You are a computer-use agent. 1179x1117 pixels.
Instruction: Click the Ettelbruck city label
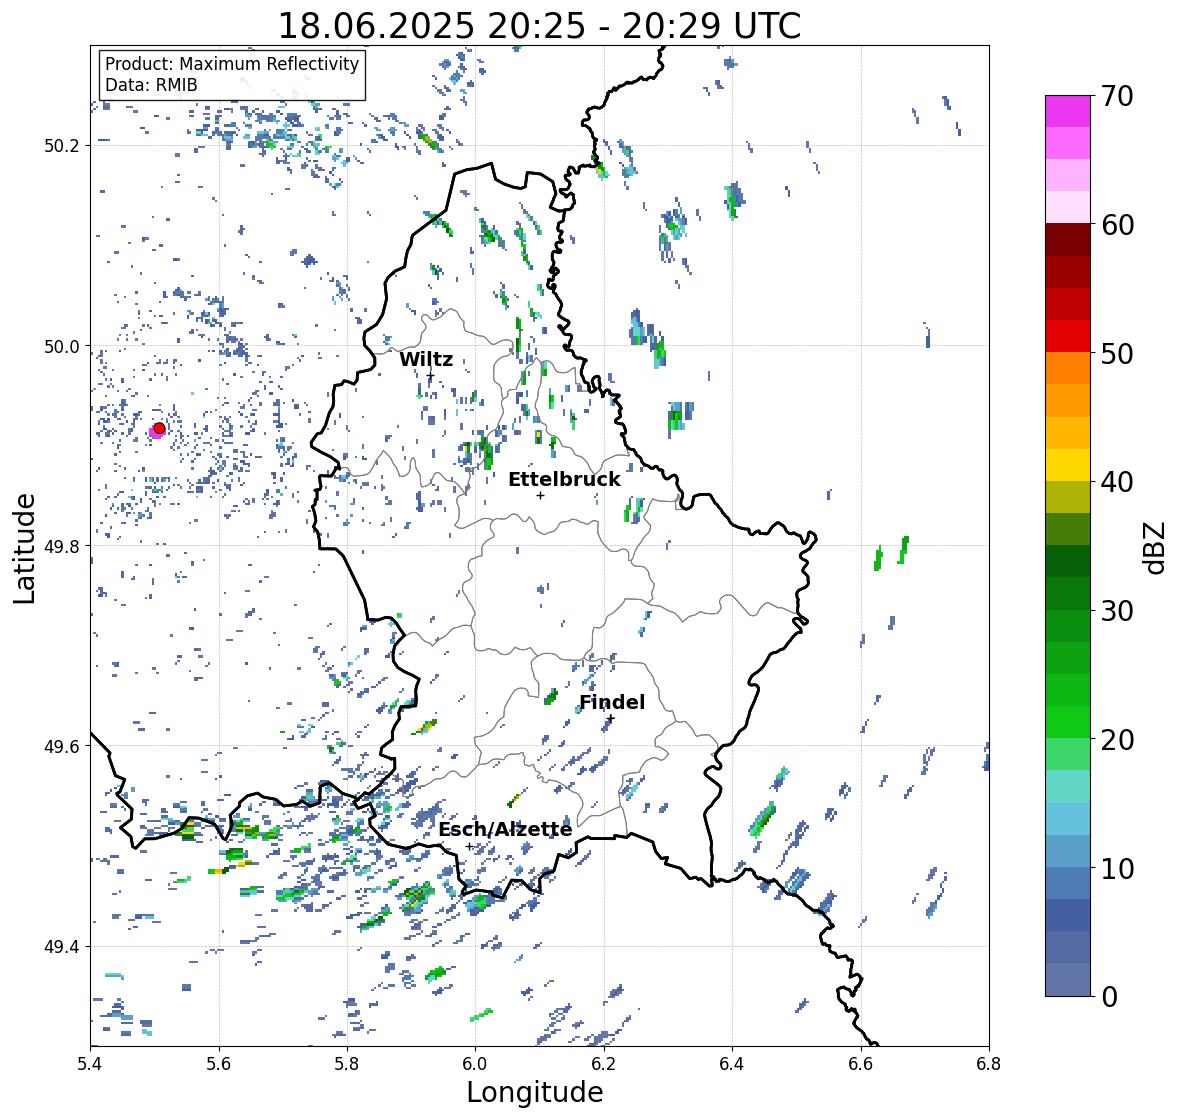coord(564,480)
